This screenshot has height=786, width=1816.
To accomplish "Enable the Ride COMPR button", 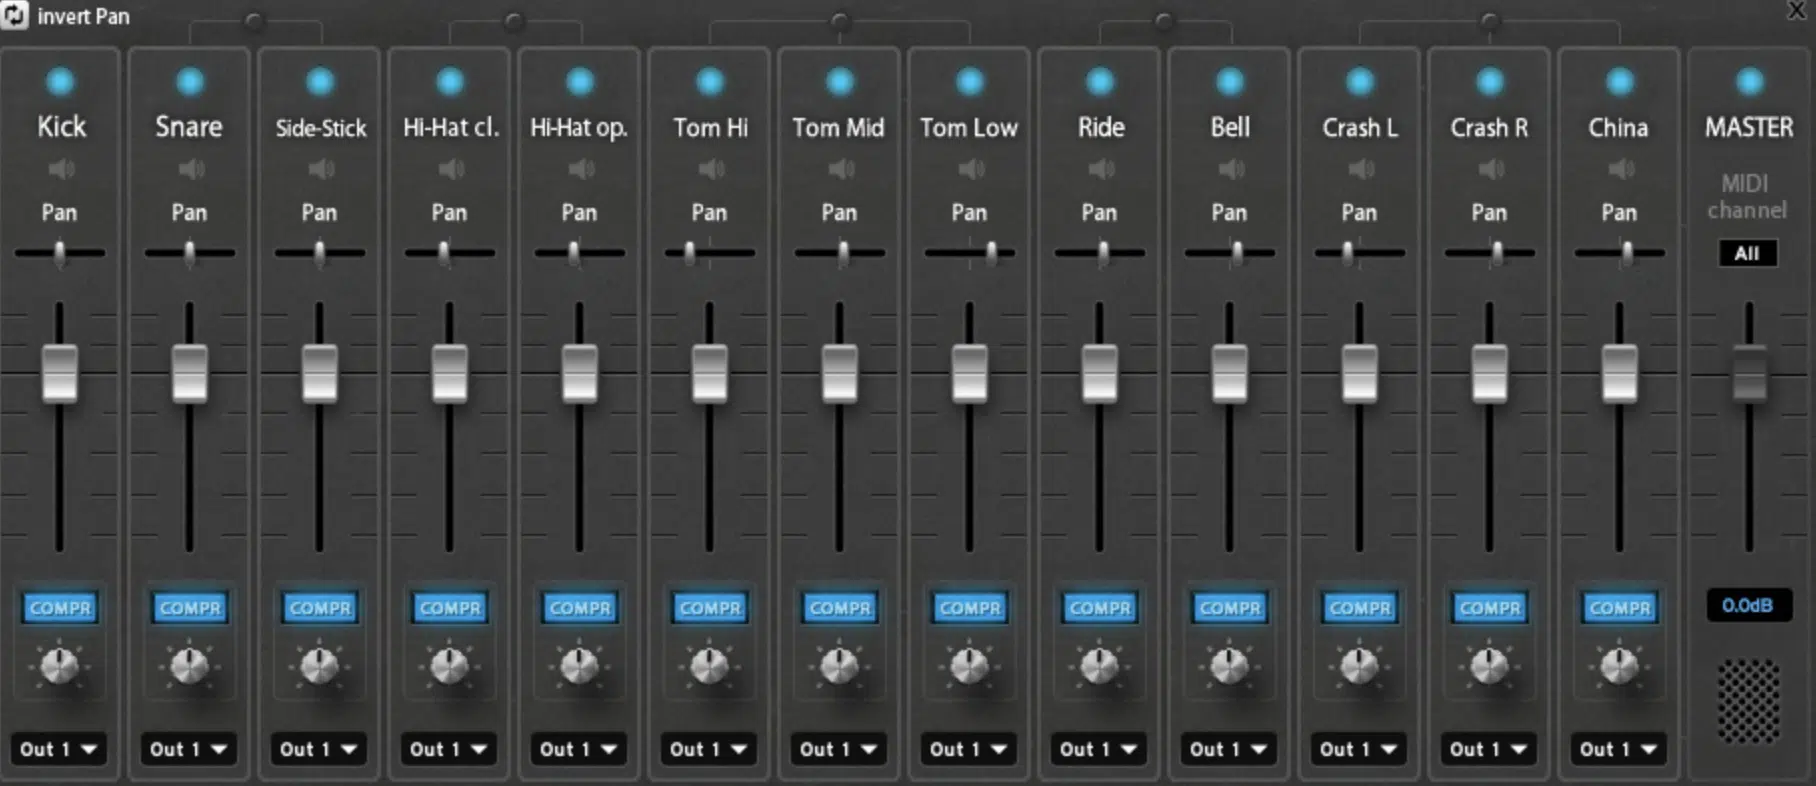I will coord(1100,608).
